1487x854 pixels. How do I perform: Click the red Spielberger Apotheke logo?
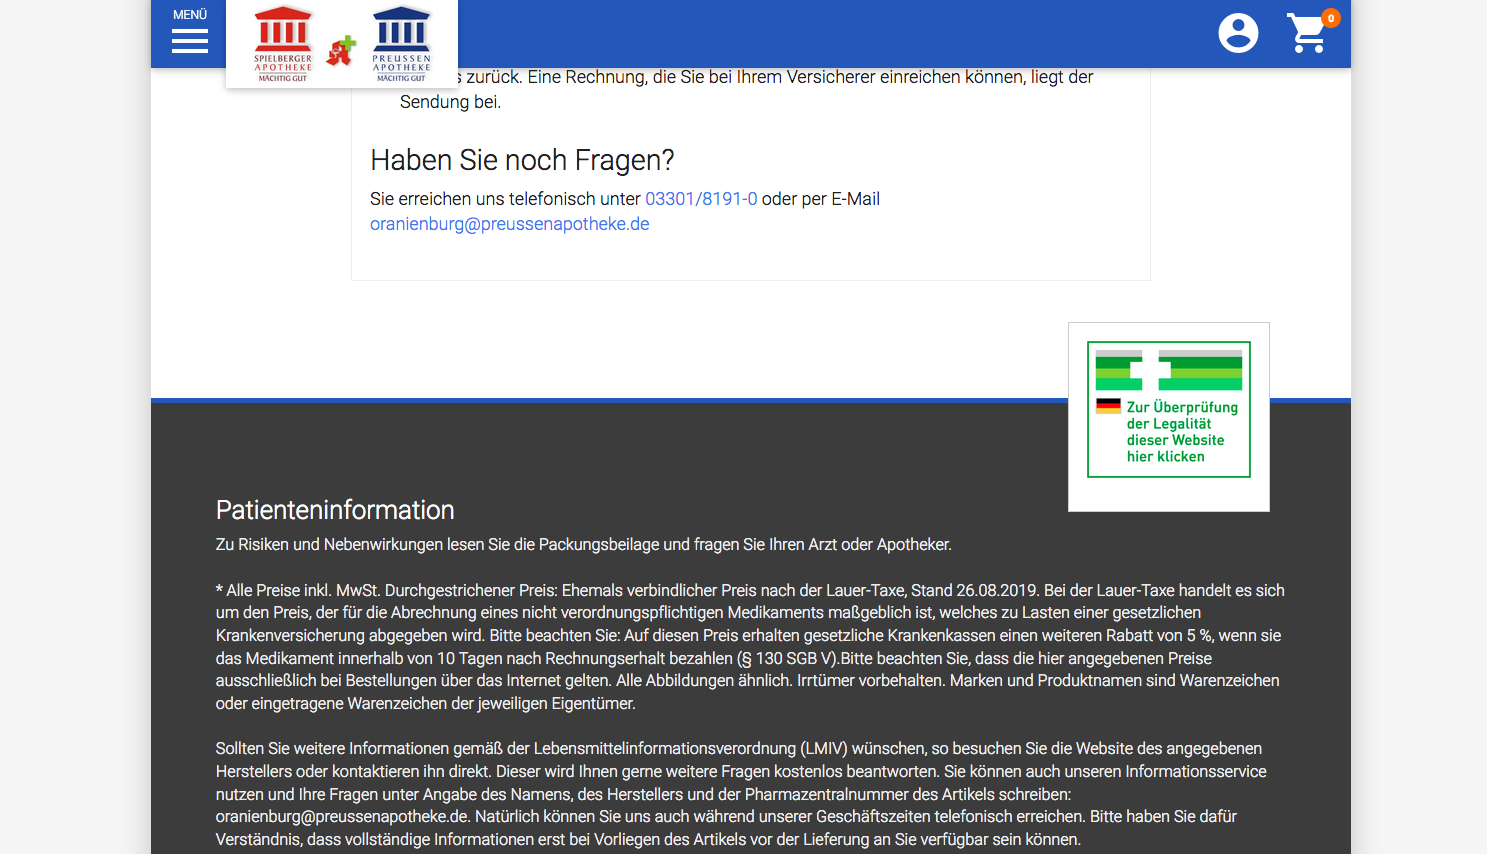tap(283, 44)
